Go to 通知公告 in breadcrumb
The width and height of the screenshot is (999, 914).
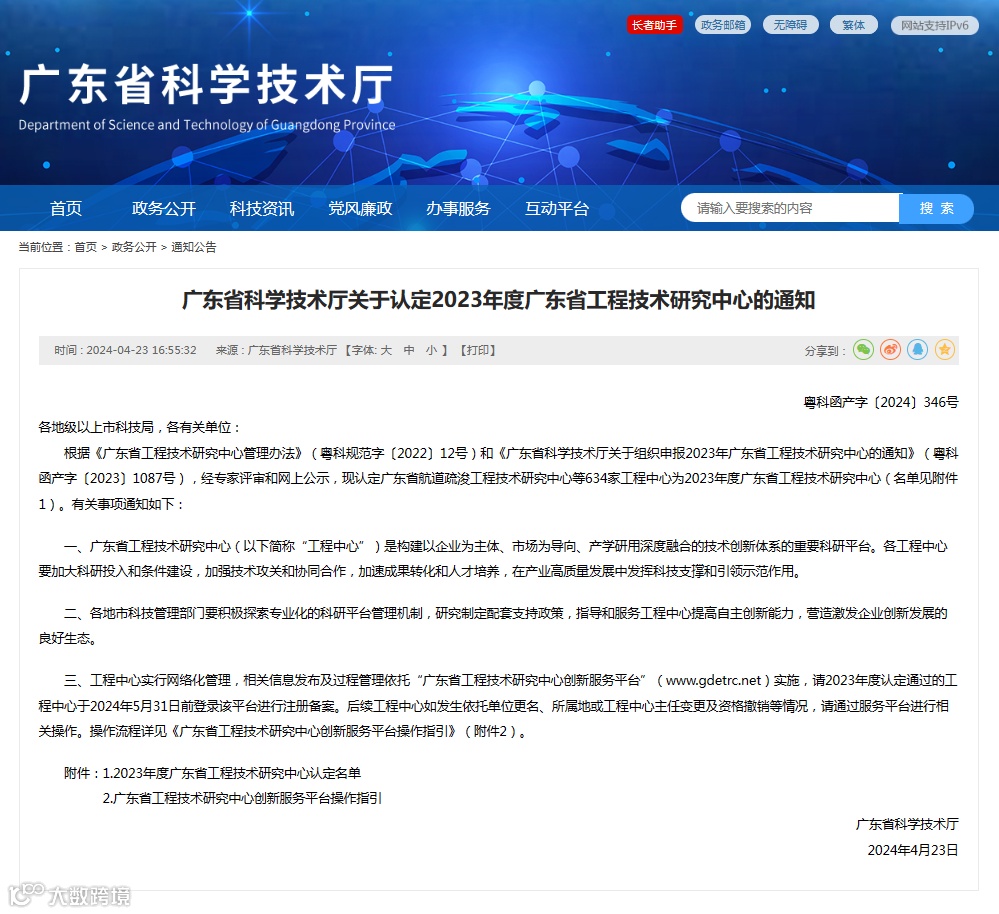point(194,247)
